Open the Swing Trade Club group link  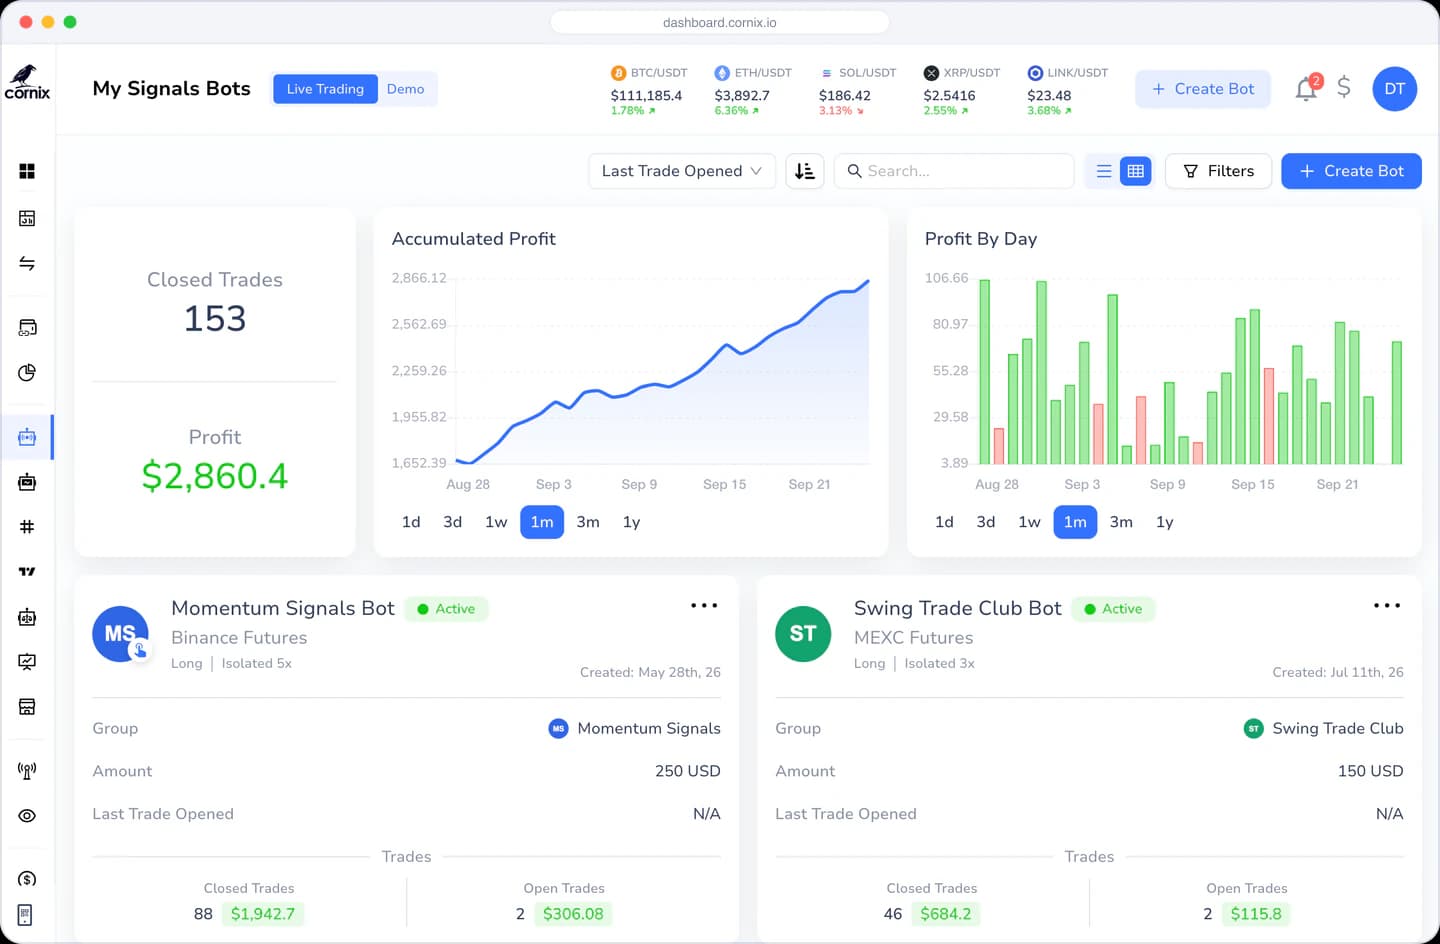coord(1323,728)
